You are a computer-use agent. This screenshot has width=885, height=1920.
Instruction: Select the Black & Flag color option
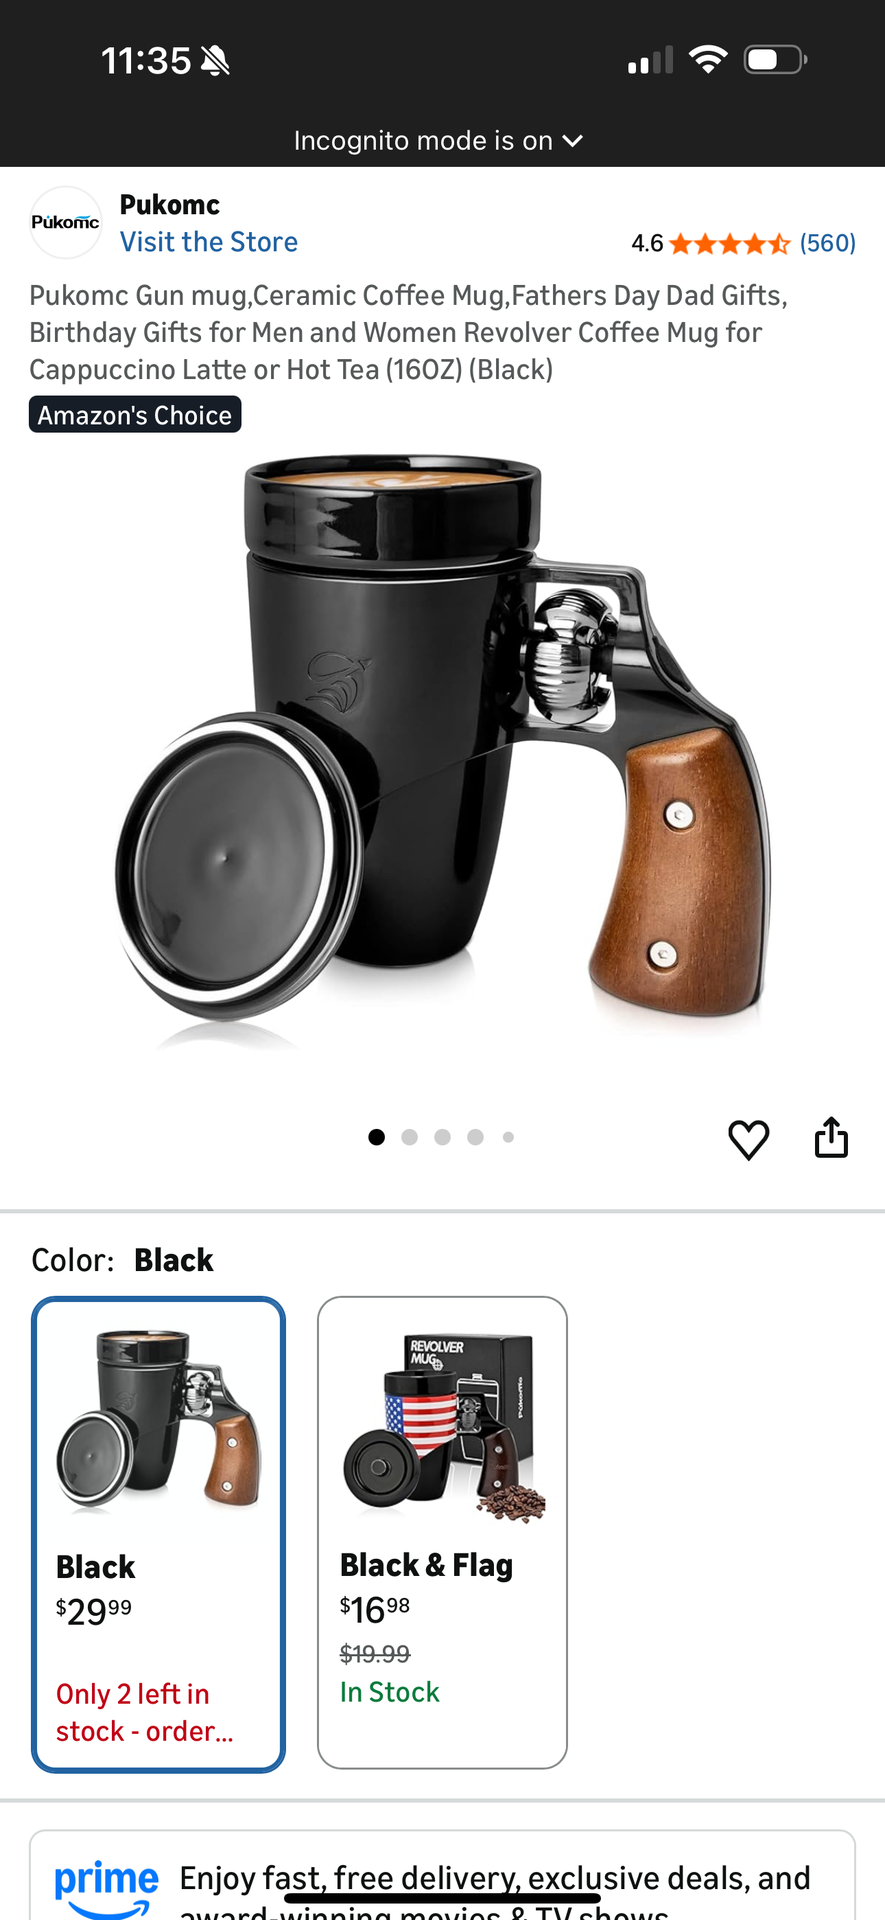click(442, 1532)
